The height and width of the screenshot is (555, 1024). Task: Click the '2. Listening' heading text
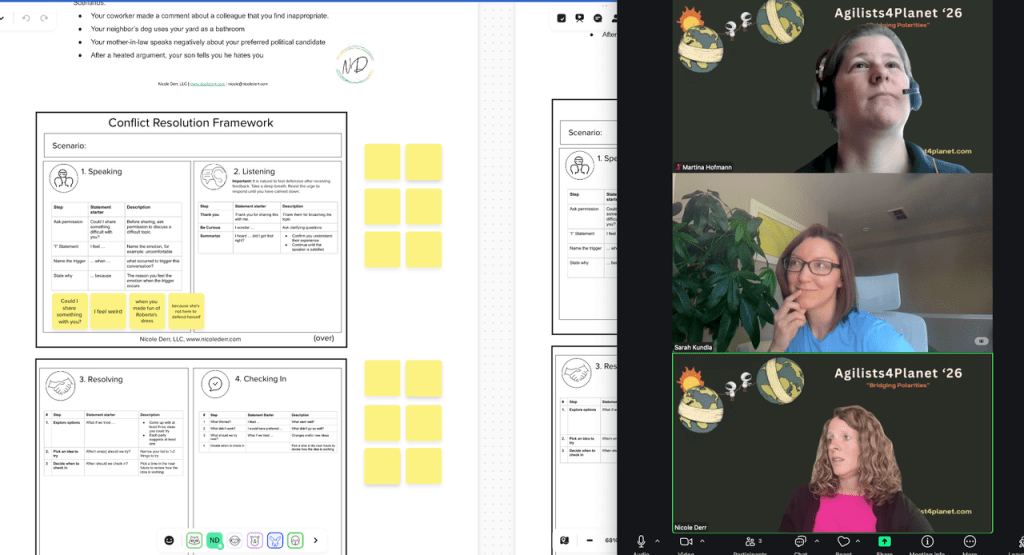pos(255,172)
